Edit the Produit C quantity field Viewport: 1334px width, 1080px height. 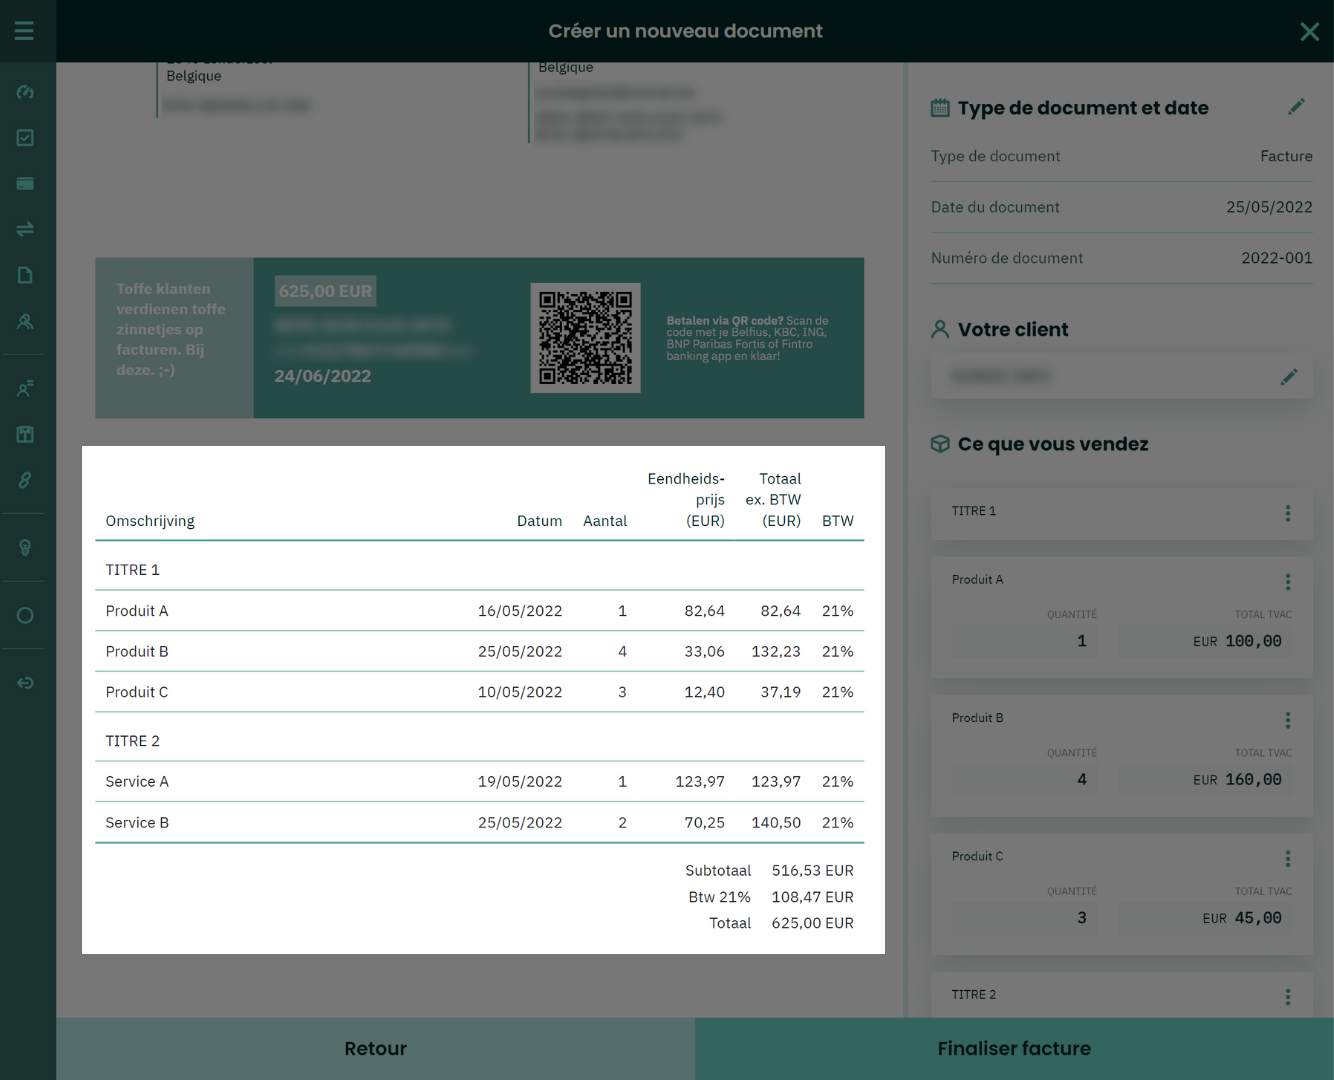1025,918
